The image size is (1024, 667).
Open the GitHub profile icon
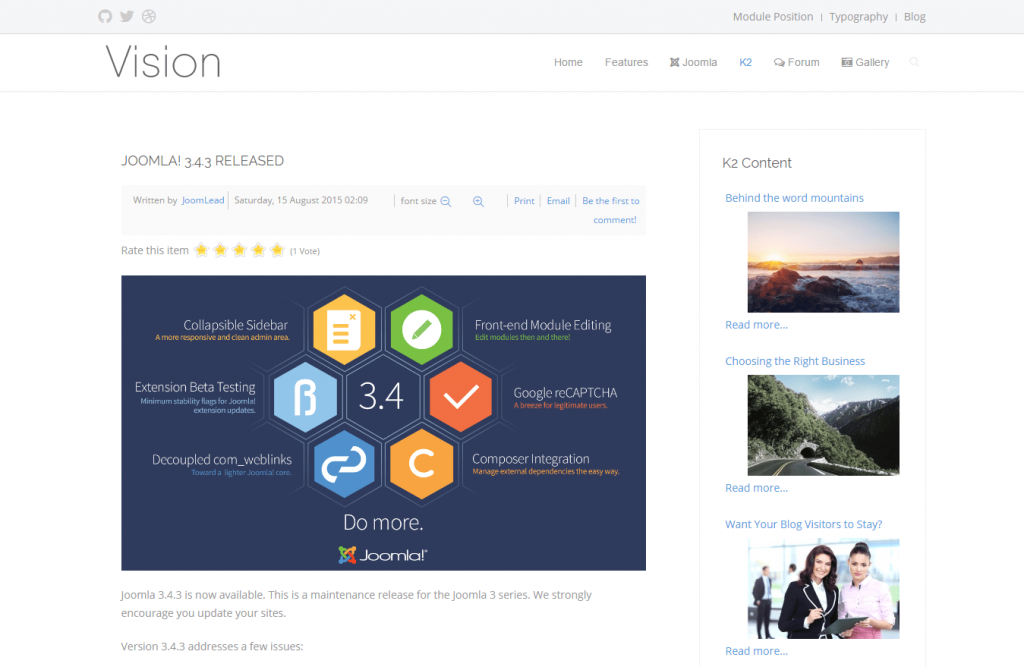[x=104, y=16]
